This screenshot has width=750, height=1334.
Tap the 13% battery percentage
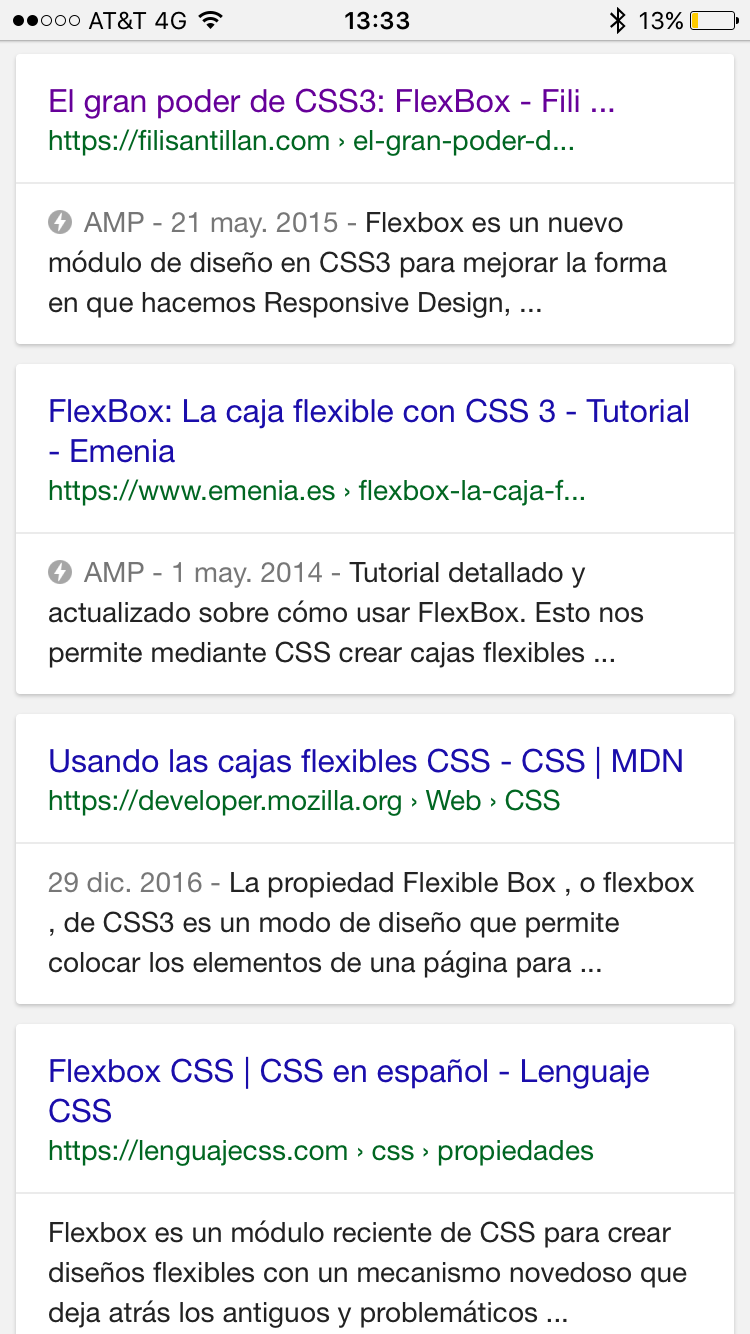(x=661, y=21)
